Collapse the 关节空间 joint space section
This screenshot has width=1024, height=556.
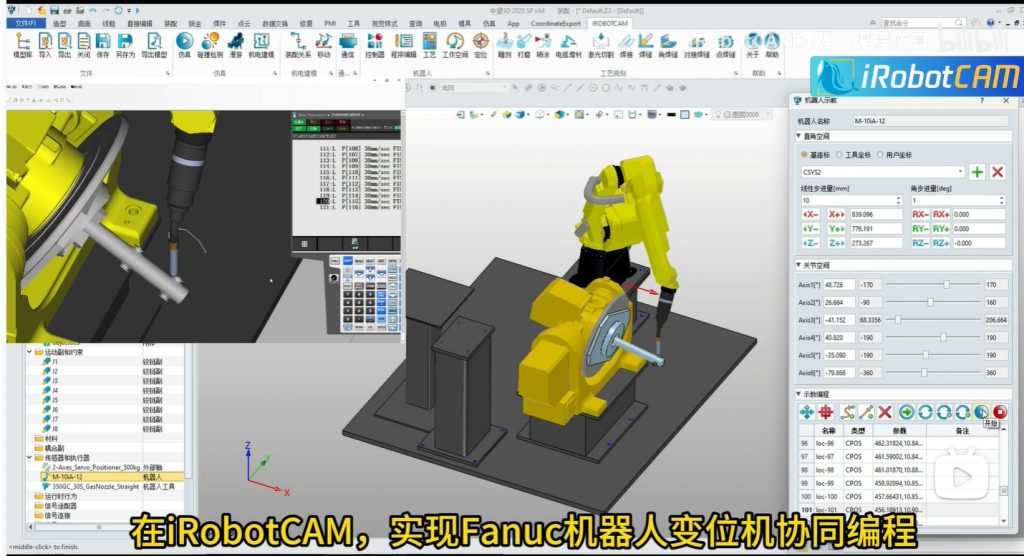[800, 265]
